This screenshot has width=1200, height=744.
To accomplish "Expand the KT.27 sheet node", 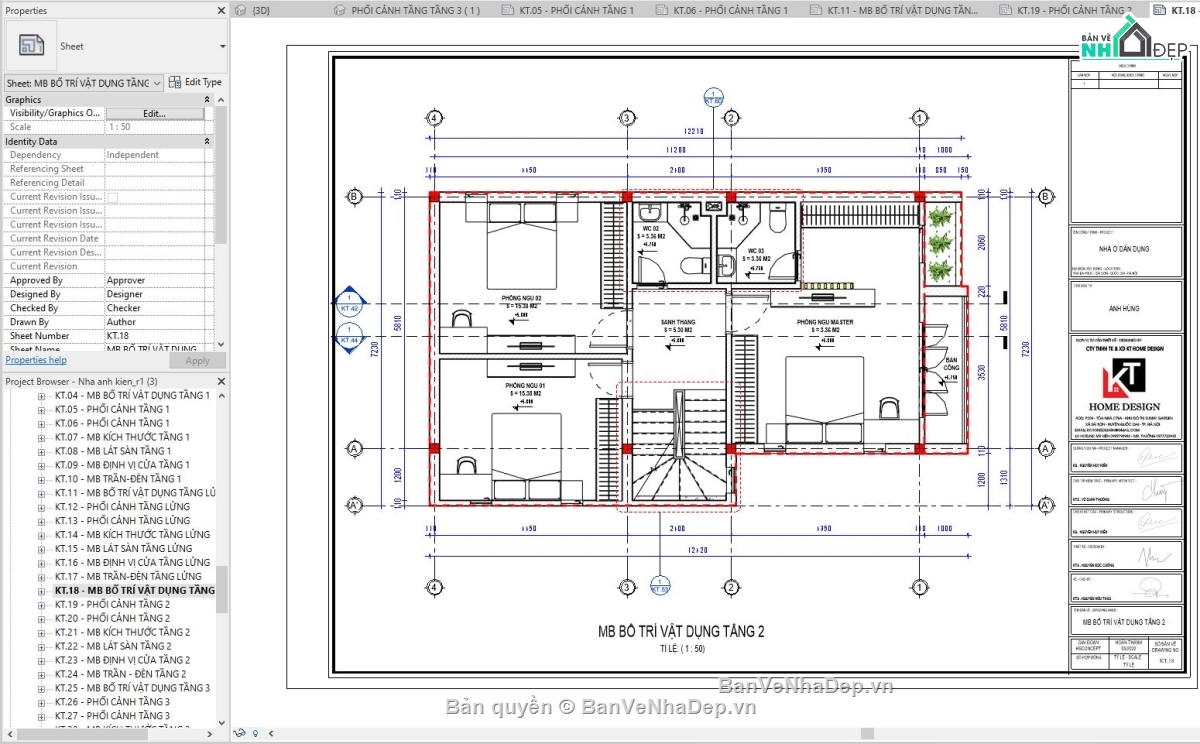I will [x=41, y=716].
